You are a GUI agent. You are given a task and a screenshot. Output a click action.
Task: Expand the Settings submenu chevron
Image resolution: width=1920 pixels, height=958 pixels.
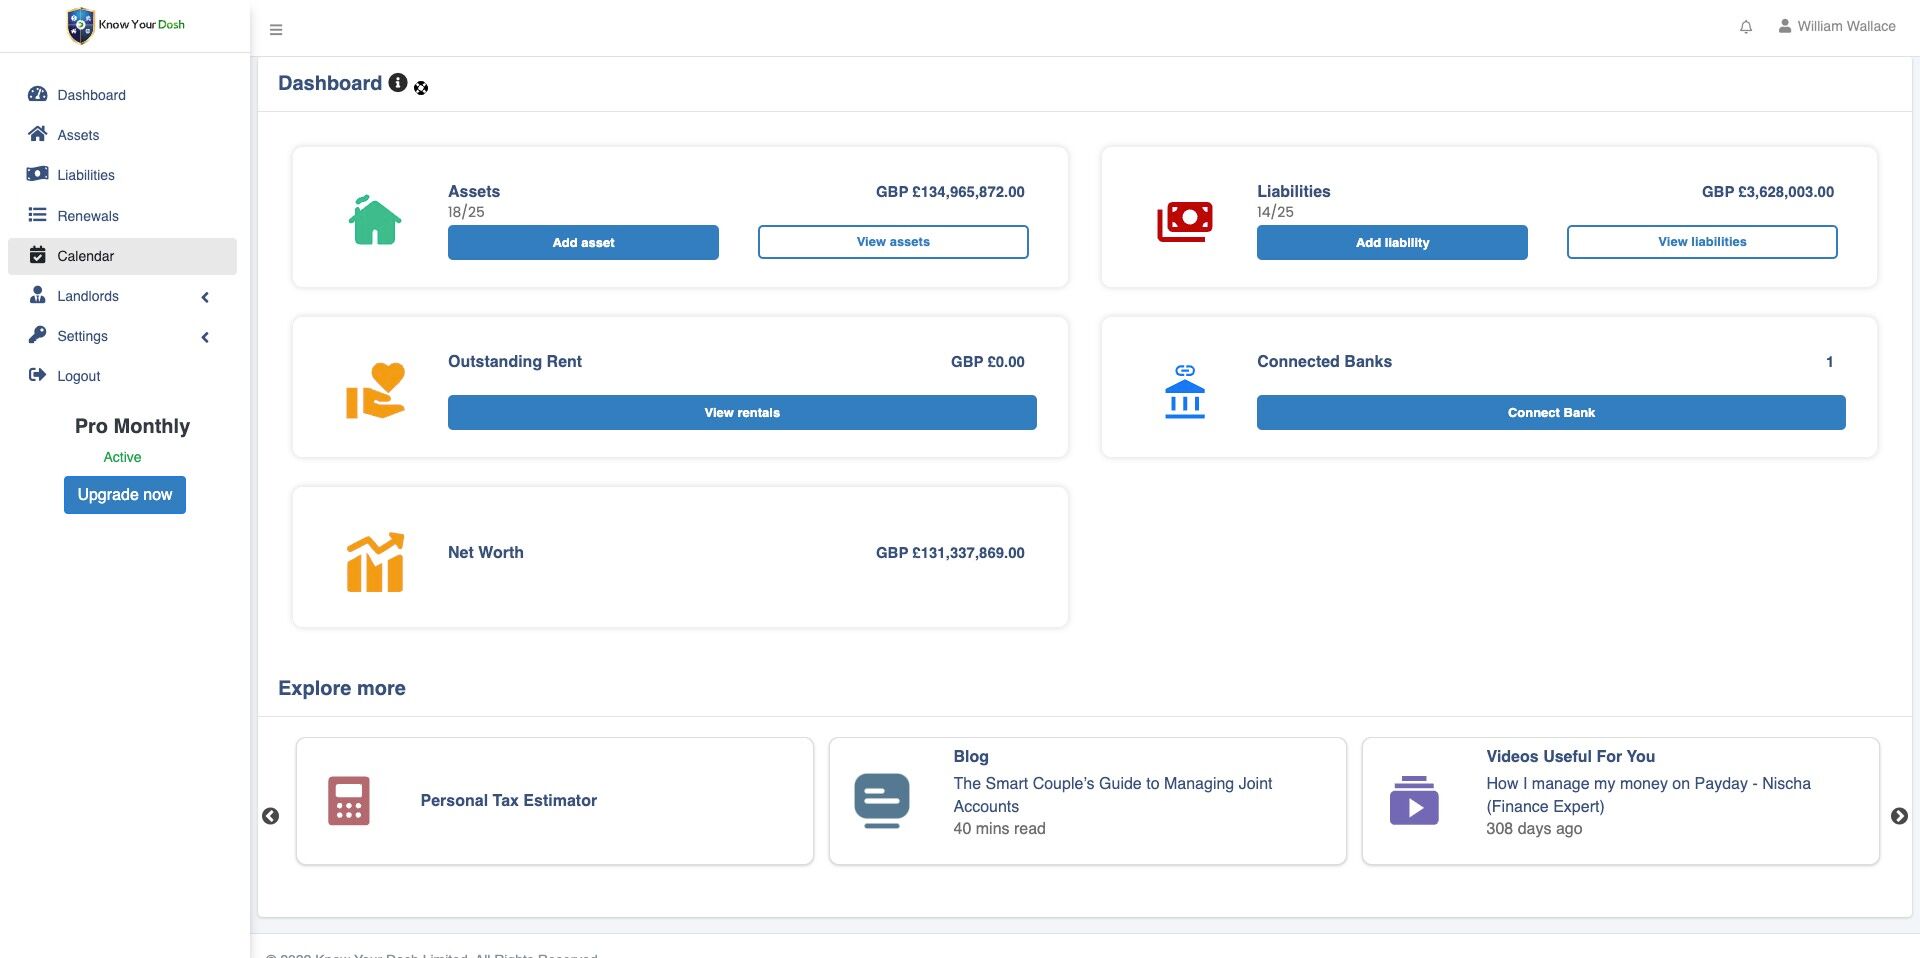(x=205, y=337)
